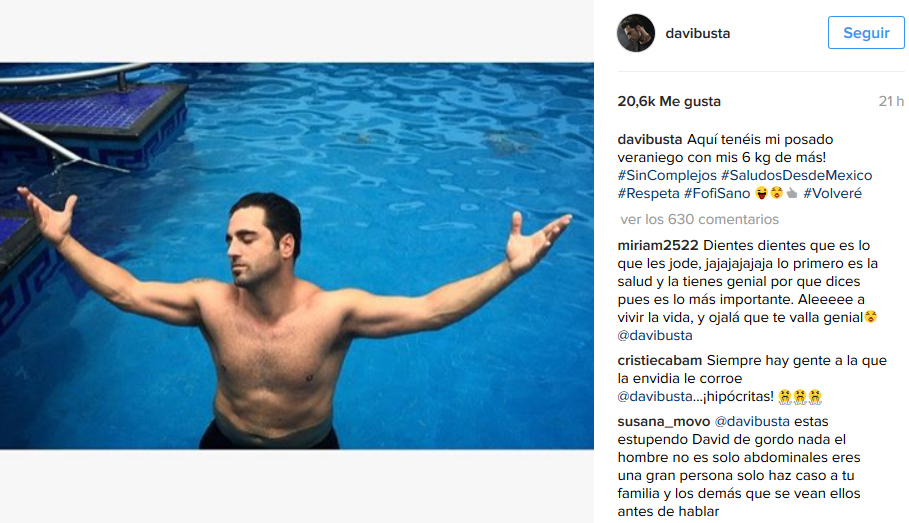Visit susana_movo commenter profile

[664, 422]
